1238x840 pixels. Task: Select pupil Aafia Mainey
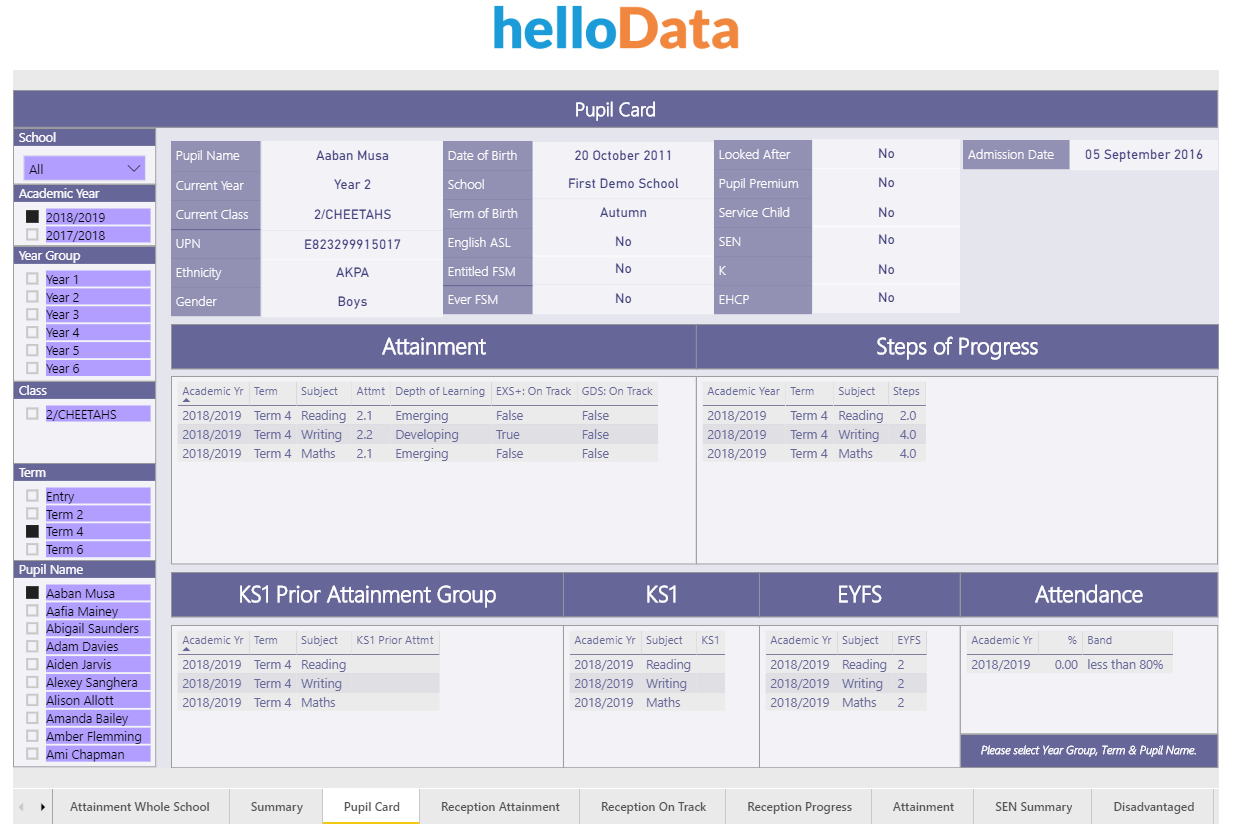point(31,610)
